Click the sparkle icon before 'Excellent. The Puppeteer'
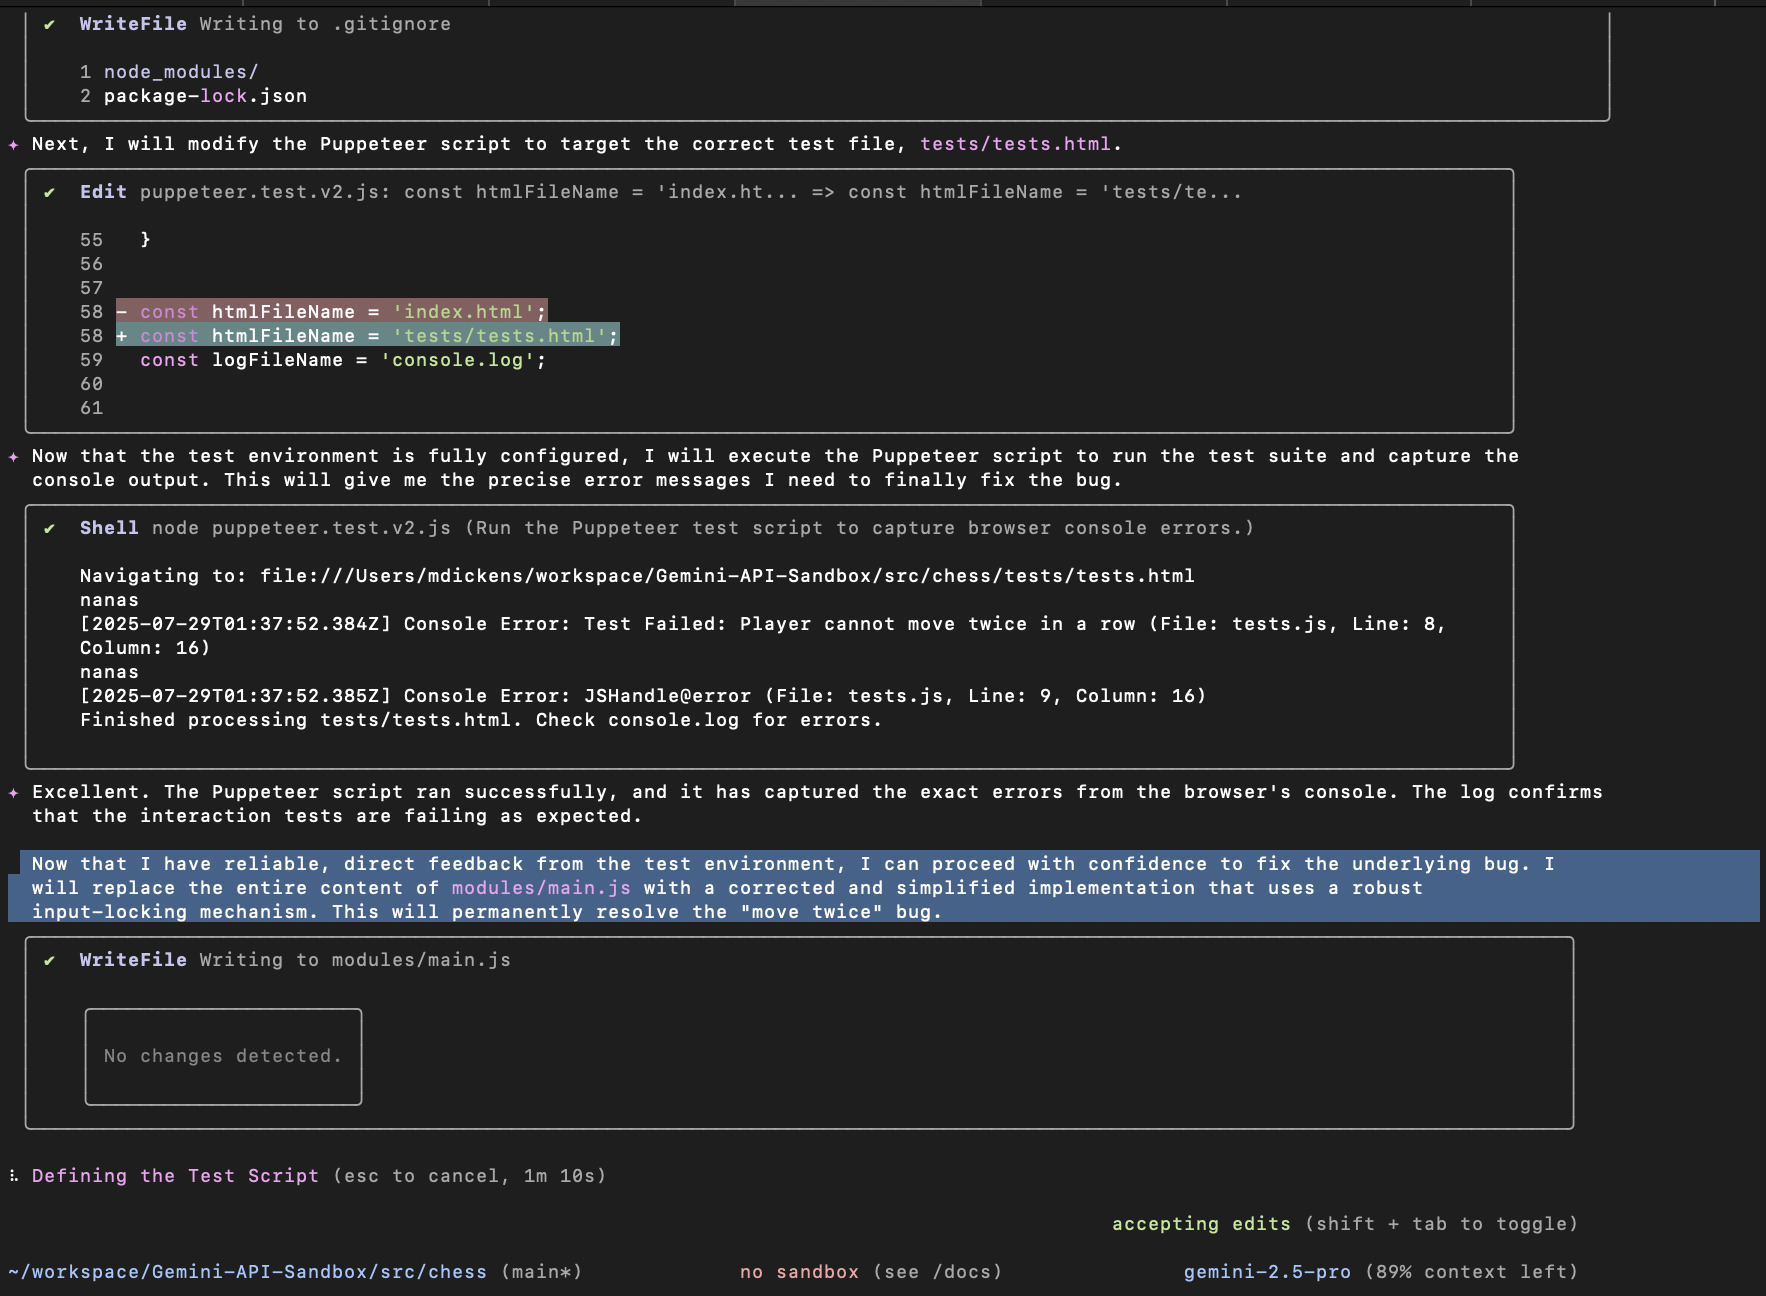The height and width of the screenshot is (1296, 1766). click(x=13, y=793)
